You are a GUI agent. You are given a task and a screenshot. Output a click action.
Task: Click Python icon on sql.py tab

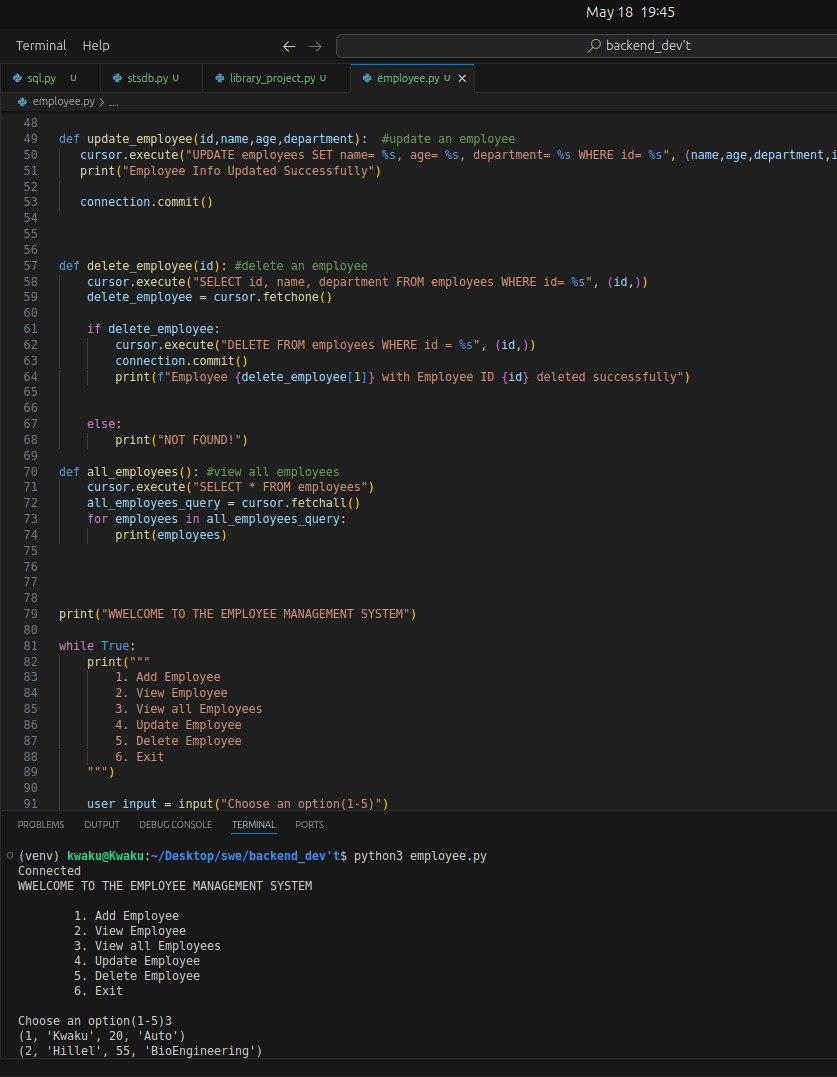17,78
